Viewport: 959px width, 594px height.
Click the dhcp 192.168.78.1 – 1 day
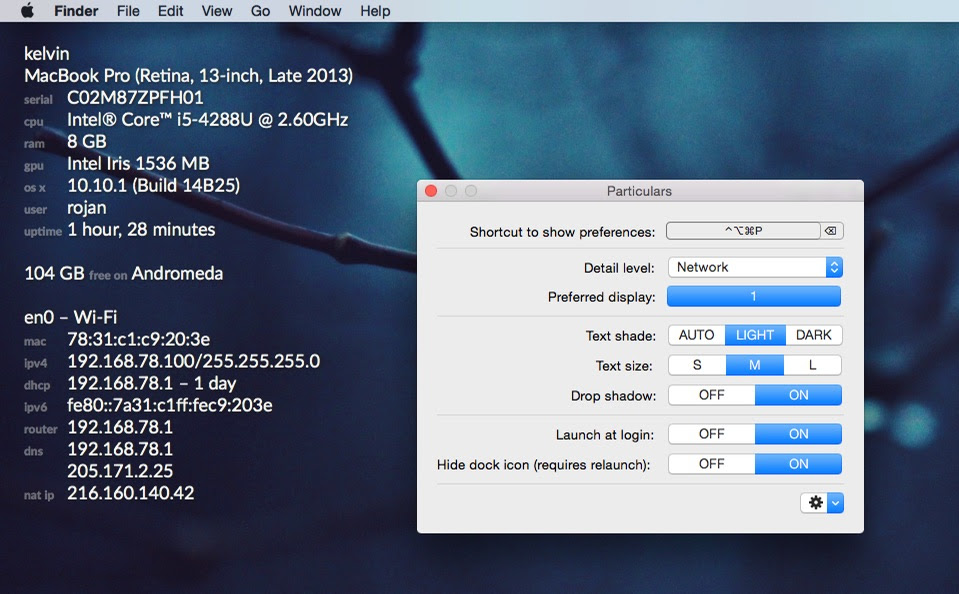pyautogui.click(x=152, y=384)
